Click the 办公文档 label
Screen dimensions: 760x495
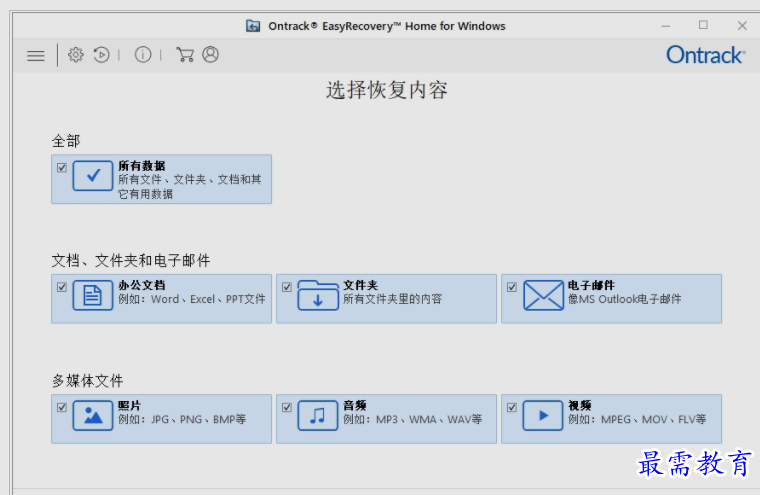pos(142,285)
